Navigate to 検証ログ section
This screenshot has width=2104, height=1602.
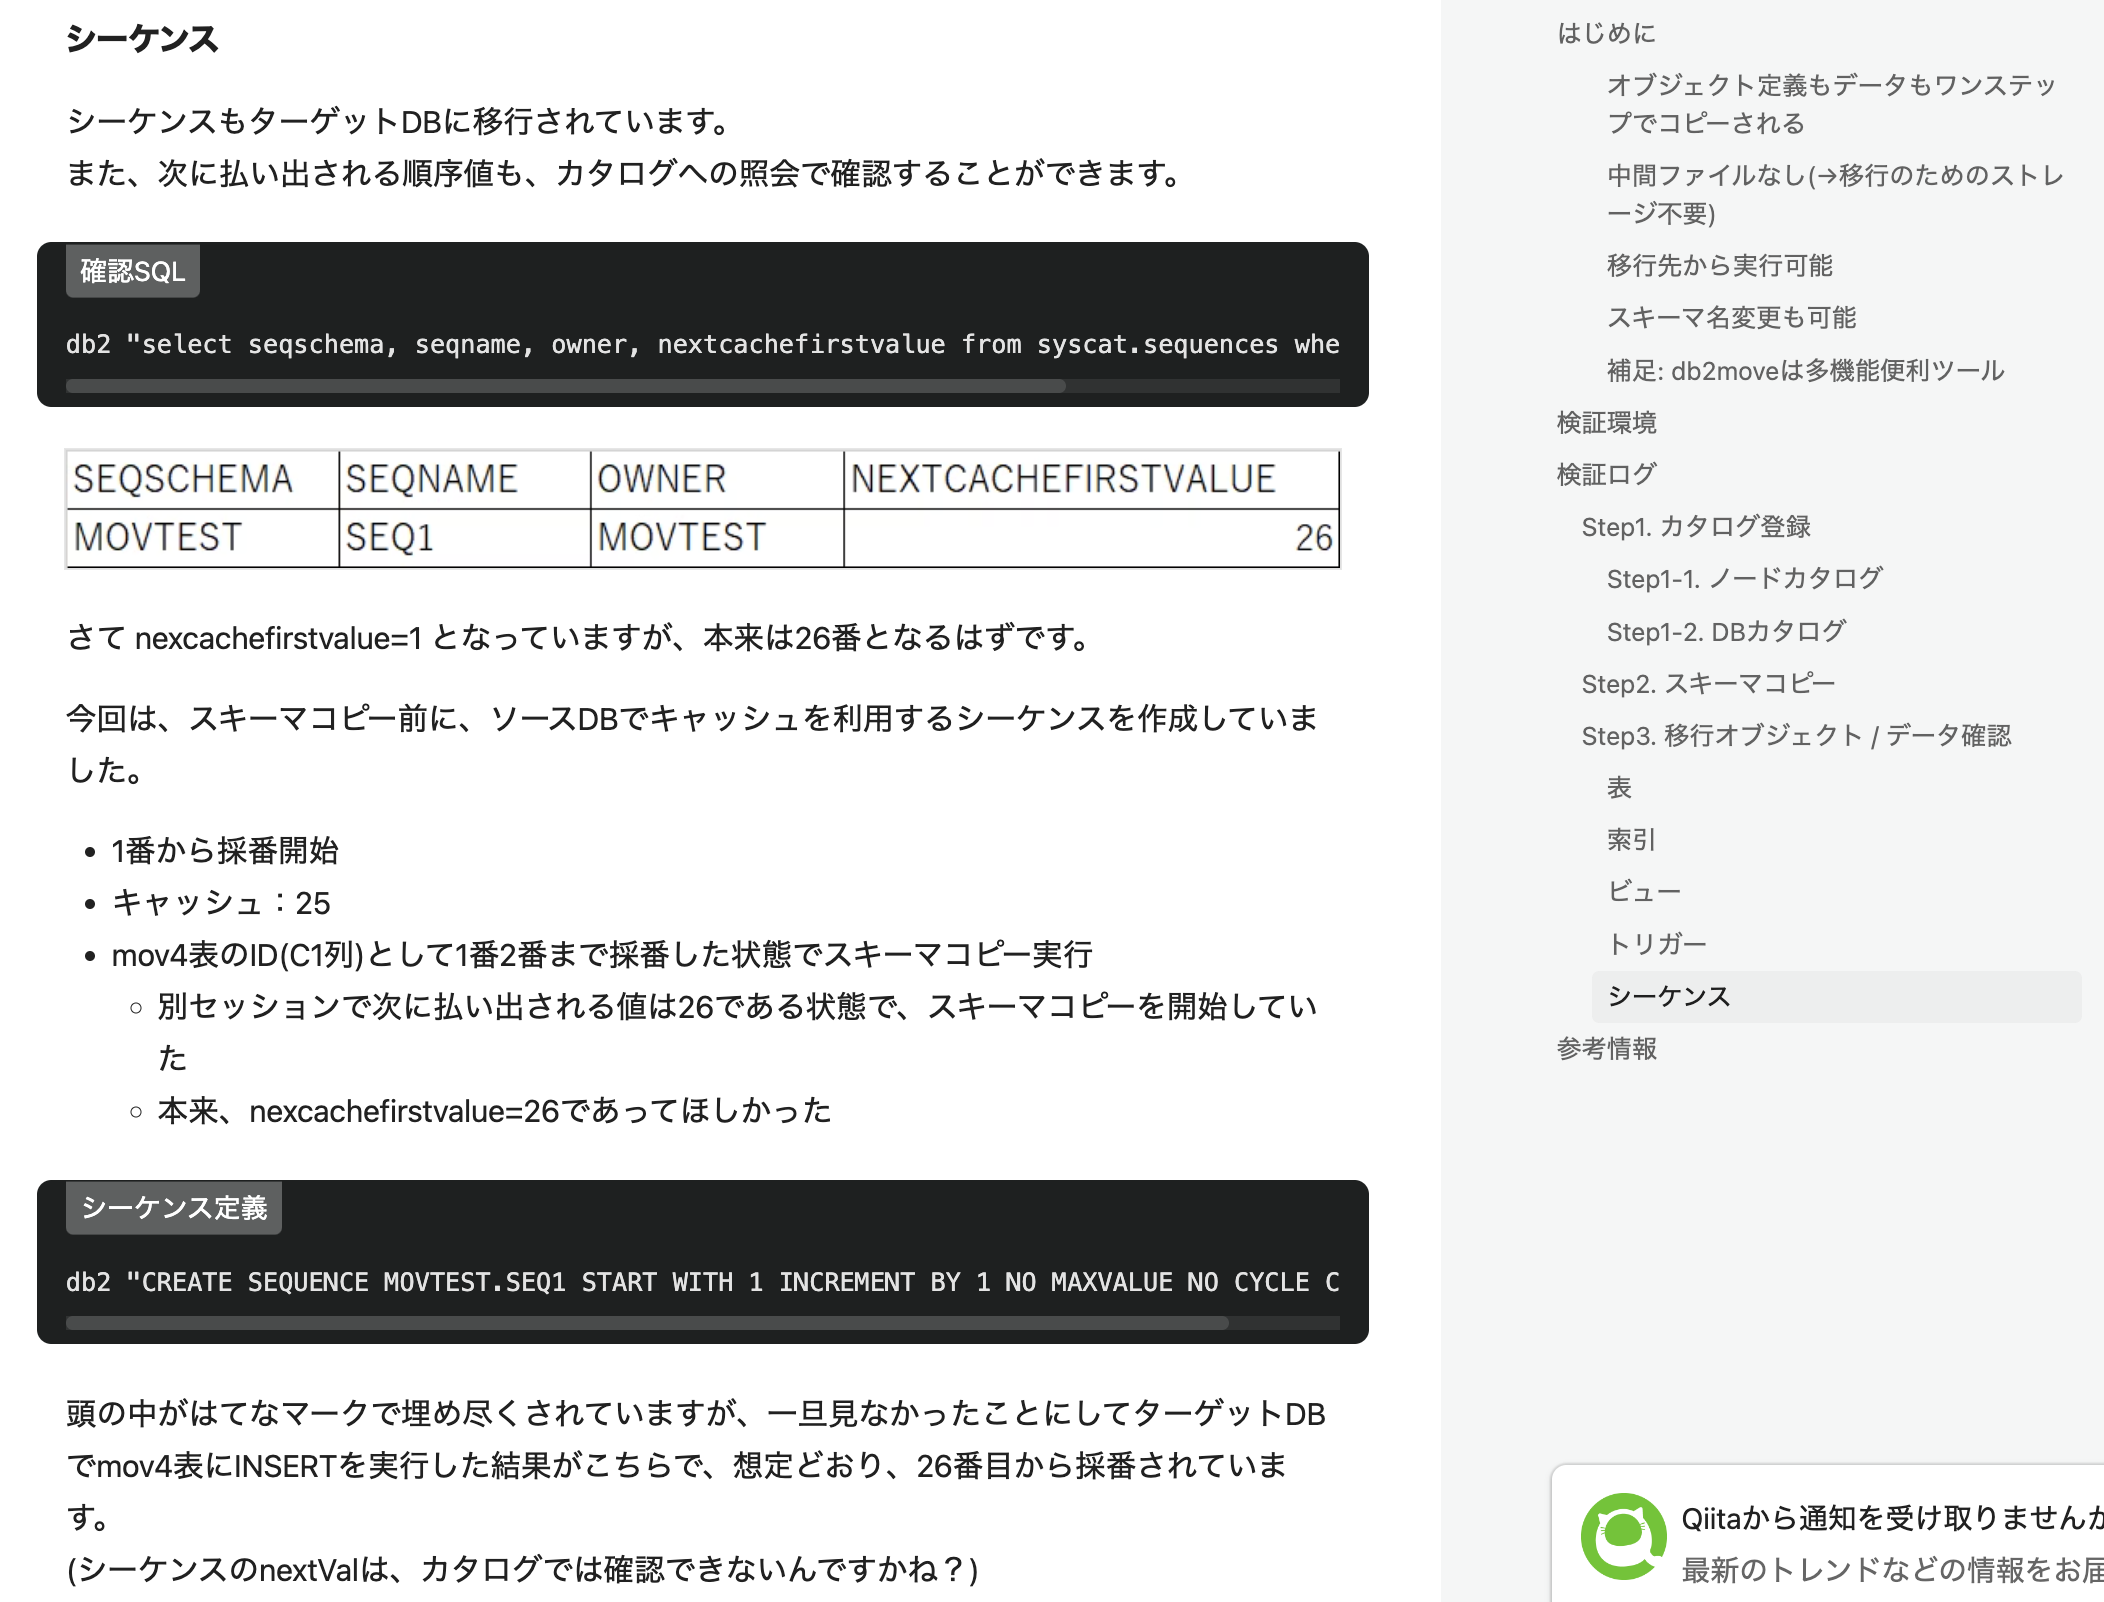pyautogui.click(x=1606, y=474)
